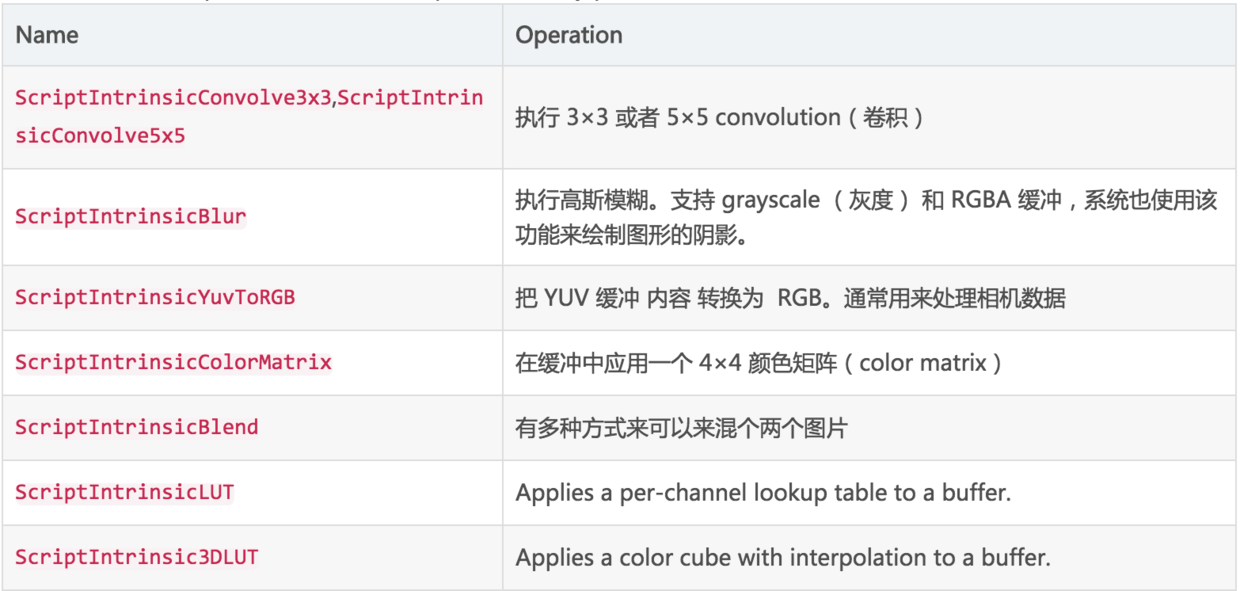The image size is (1240, 591).
Task: Click the color cube interpolation description
Action: (783, 557)
